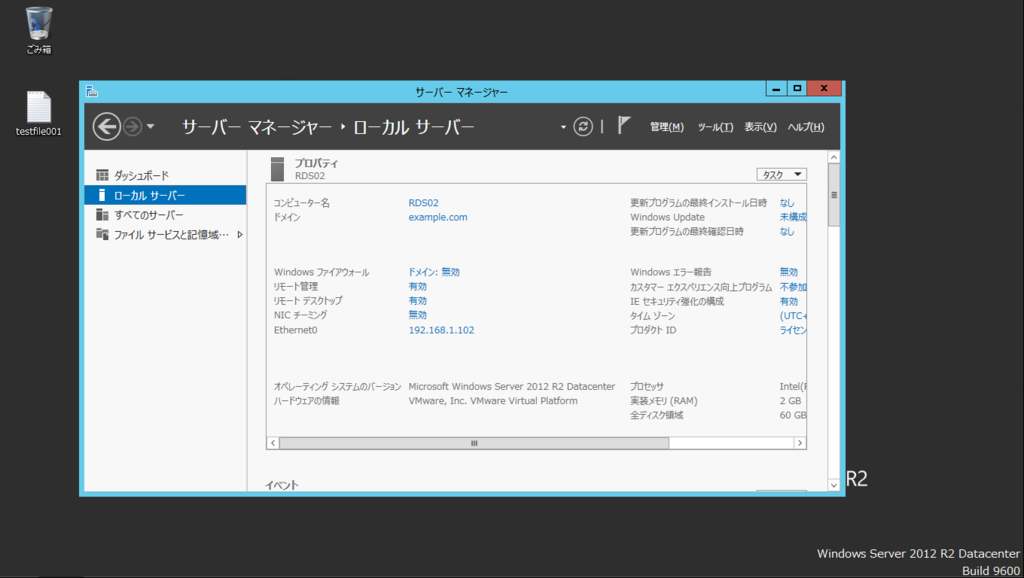
Task: Click the Windows エラー報告 無効 link
Action: coord(788,272)
